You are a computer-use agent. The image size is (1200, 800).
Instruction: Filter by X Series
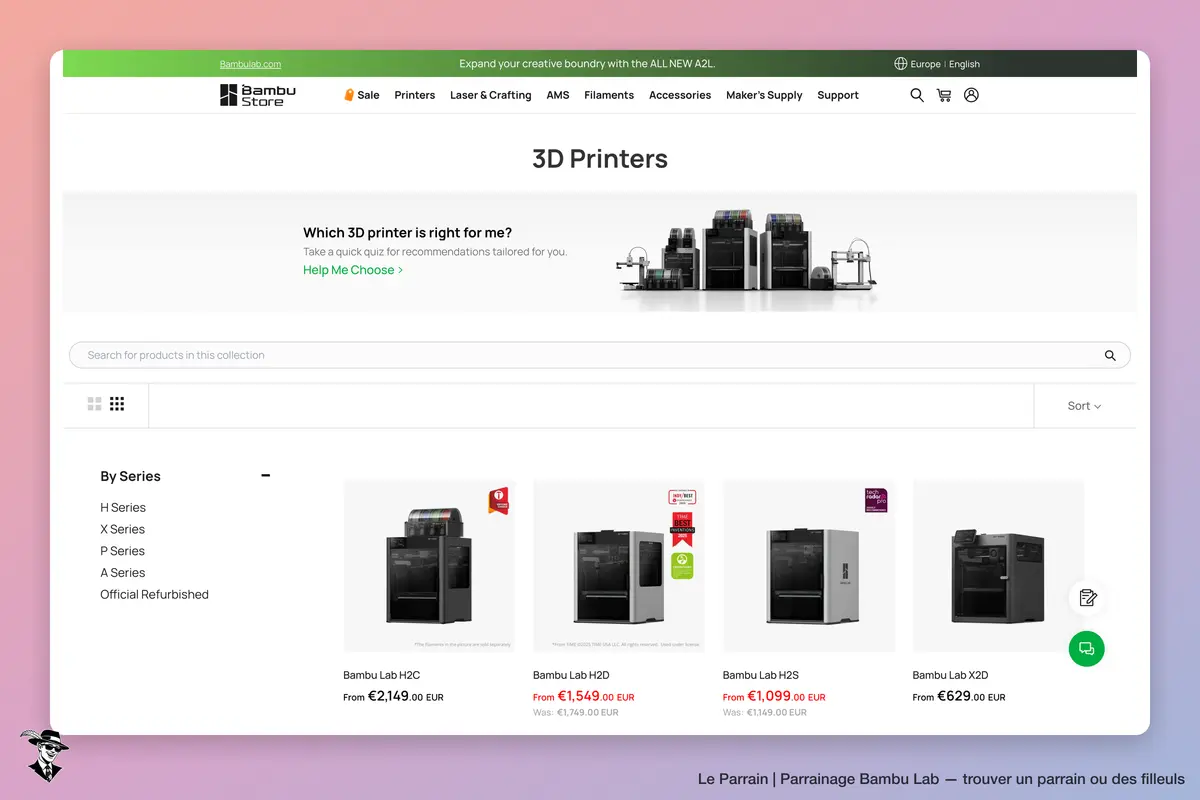pos(122,530)
